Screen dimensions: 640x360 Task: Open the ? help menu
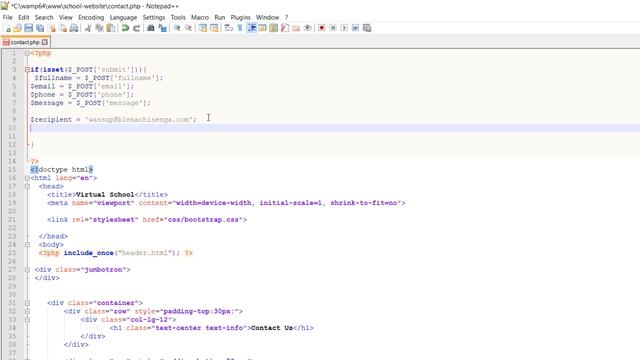coord(287,17)
